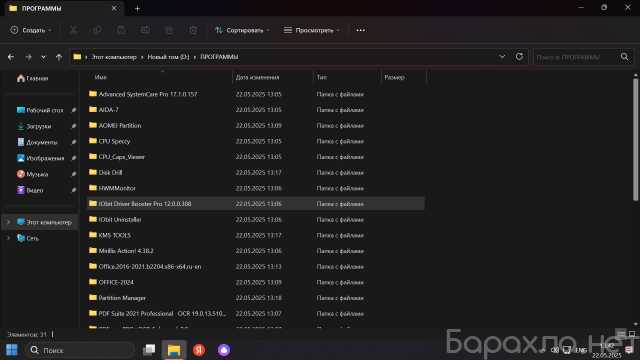Expand recent locations chevron

point(44,57)
